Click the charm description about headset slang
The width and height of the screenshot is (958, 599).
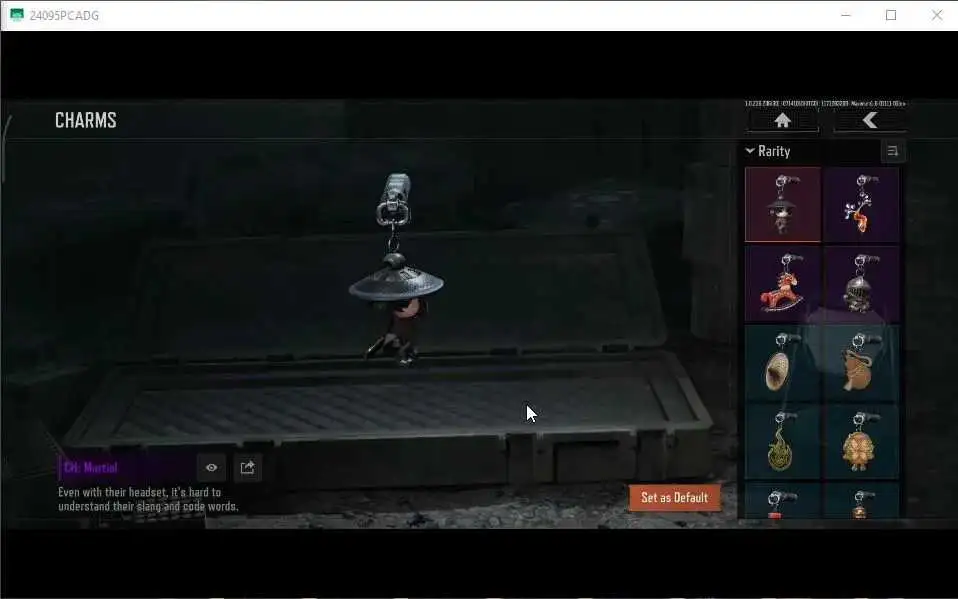(x=148, y=499)
